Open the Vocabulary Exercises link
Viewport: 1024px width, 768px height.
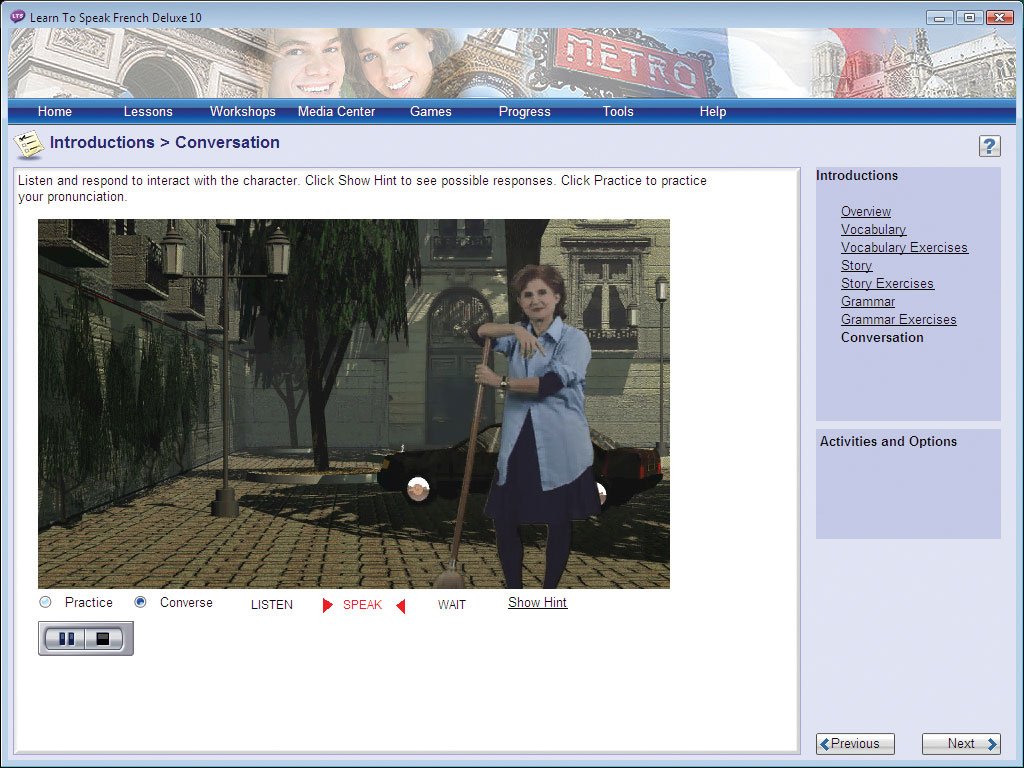(904, 247)
